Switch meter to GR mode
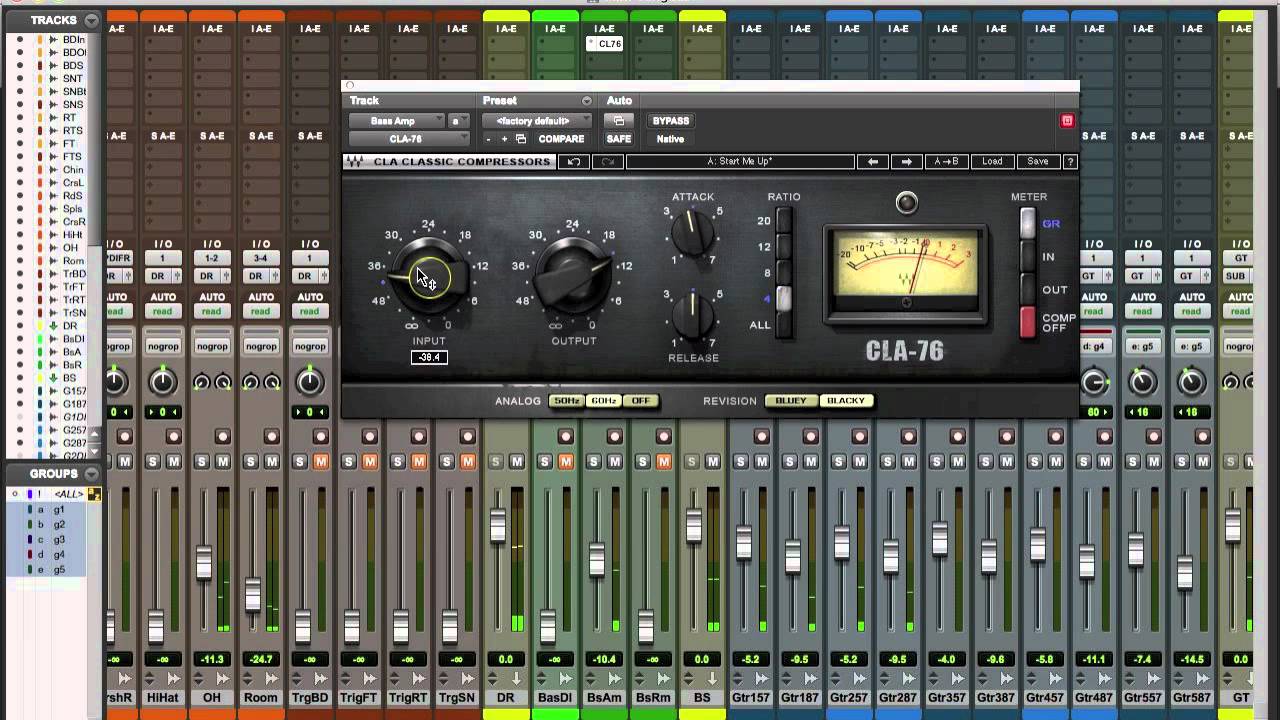The height and width of the screenshot is (720, 1280). [x=1027, y=224]
